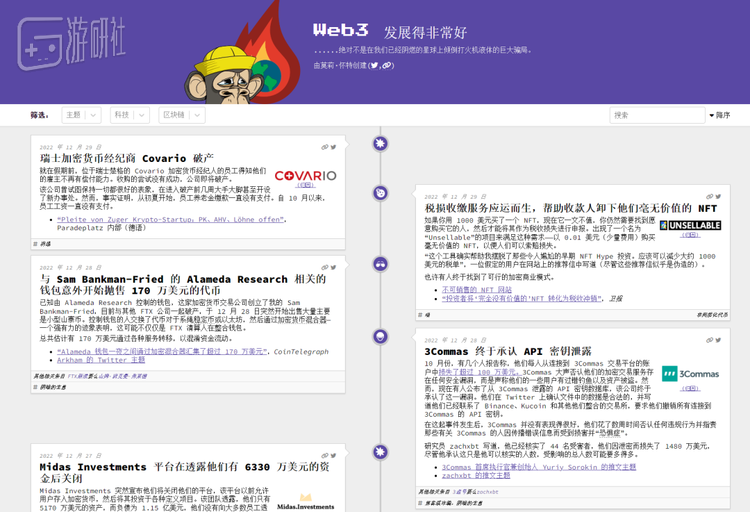Open the 科技 filter dropdown
This screenshot has height=512, width=750.
(x=130, y=115)
